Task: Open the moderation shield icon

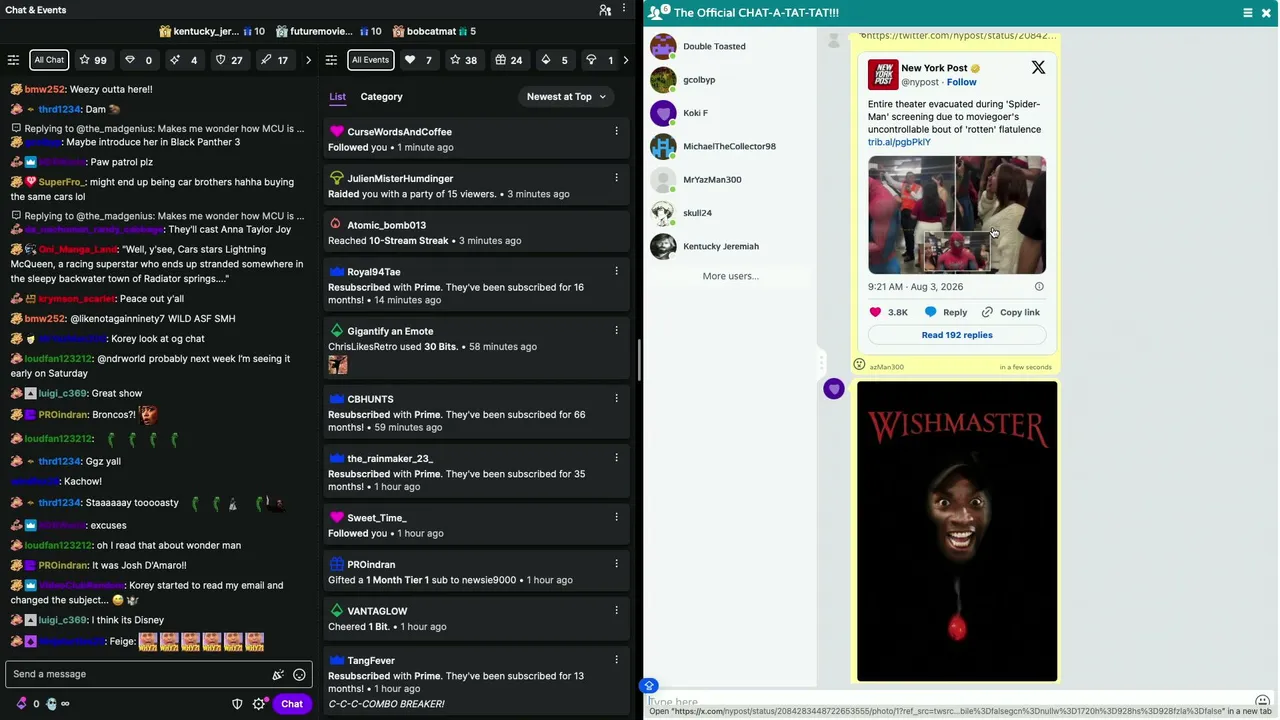Action: [x=237, y=704]
